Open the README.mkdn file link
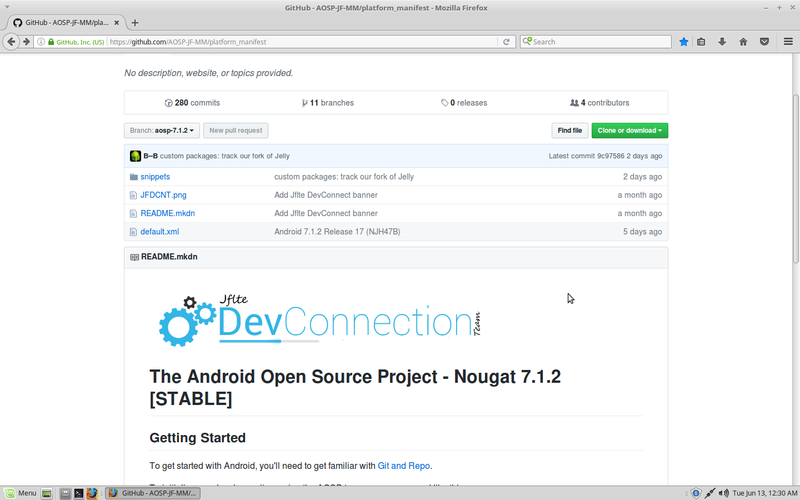Image resolution: width=800 pixels, height=500 pixels. pyautogui.click(x=167, y=213)
